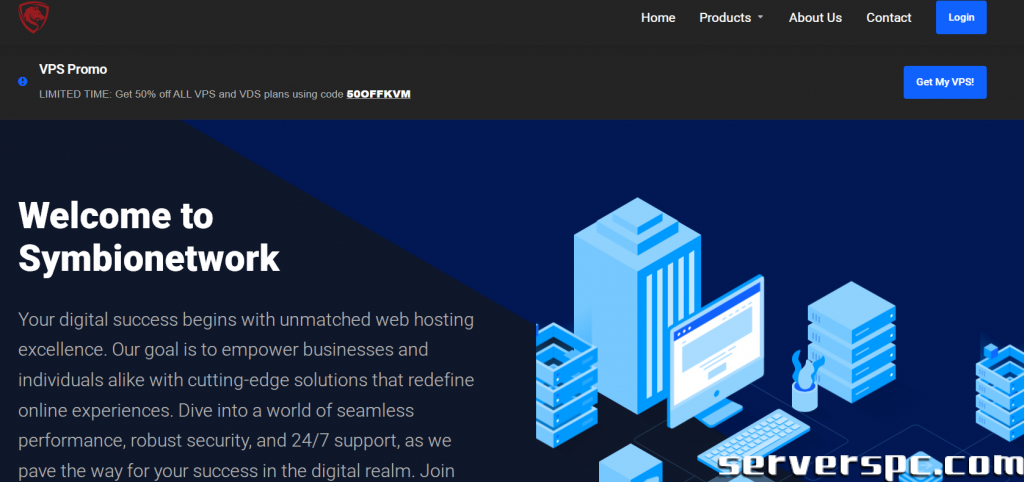
Task: Open the Products menu
Action: [725, 18]
